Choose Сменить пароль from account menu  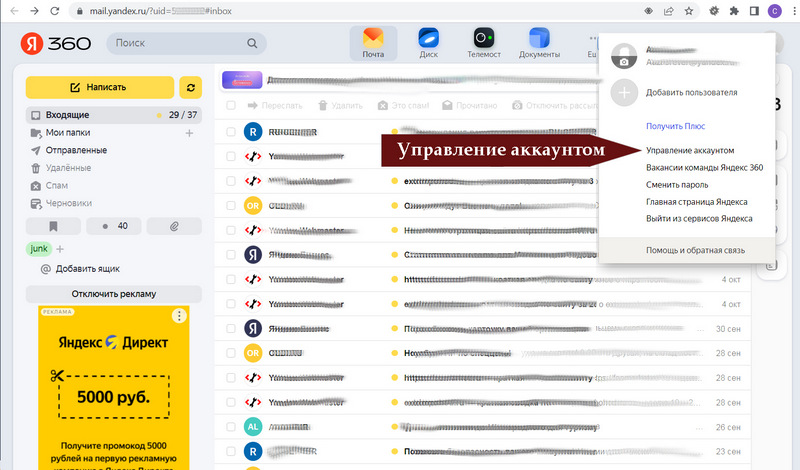click(x=683, y=184)
